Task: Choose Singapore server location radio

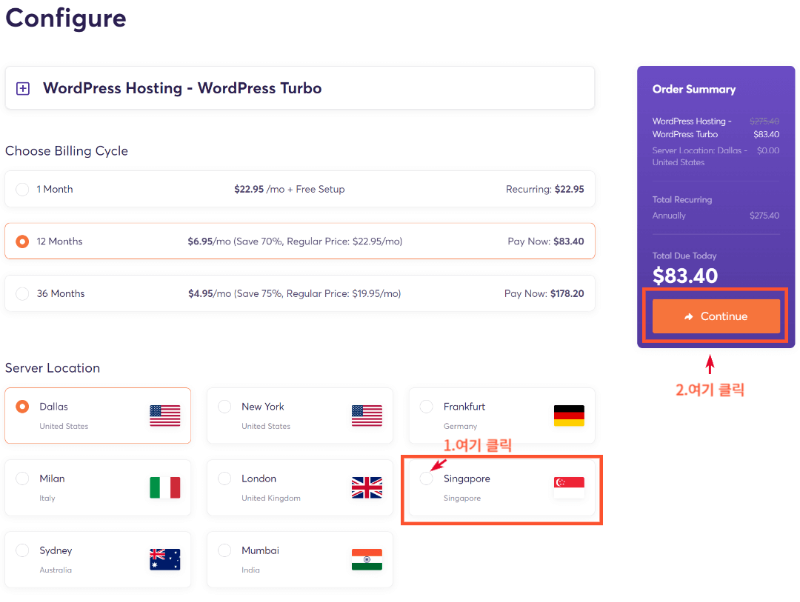Action: [x=426, y=479]
